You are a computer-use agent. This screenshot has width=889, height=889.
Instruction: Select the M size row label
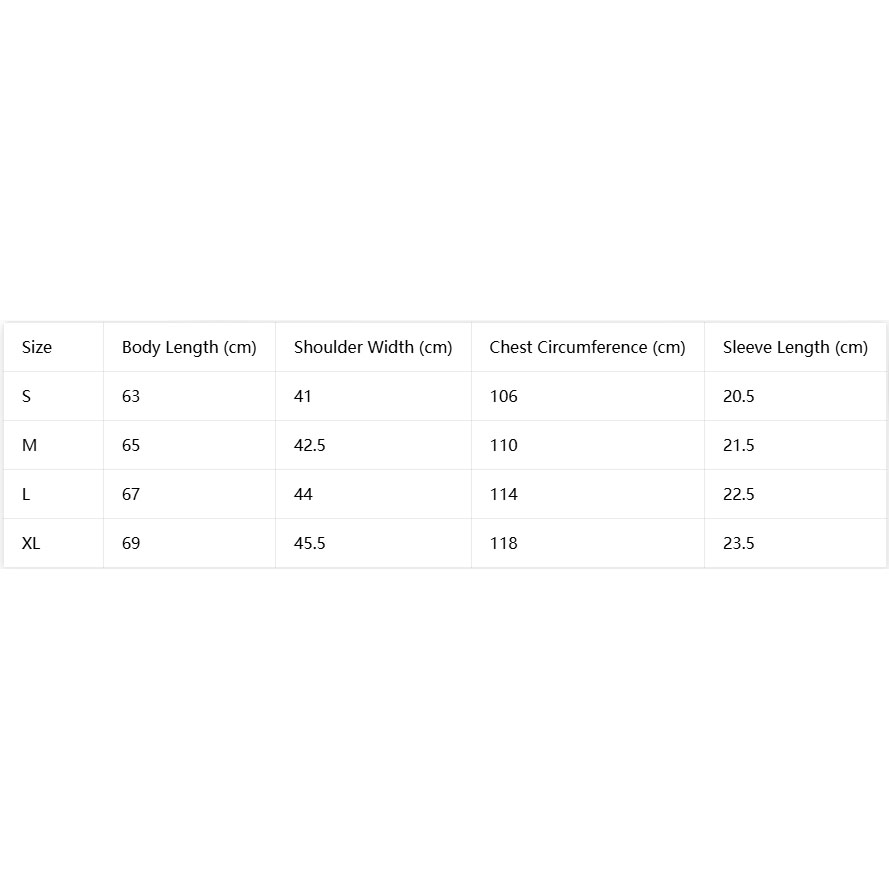tap(29, 445)
